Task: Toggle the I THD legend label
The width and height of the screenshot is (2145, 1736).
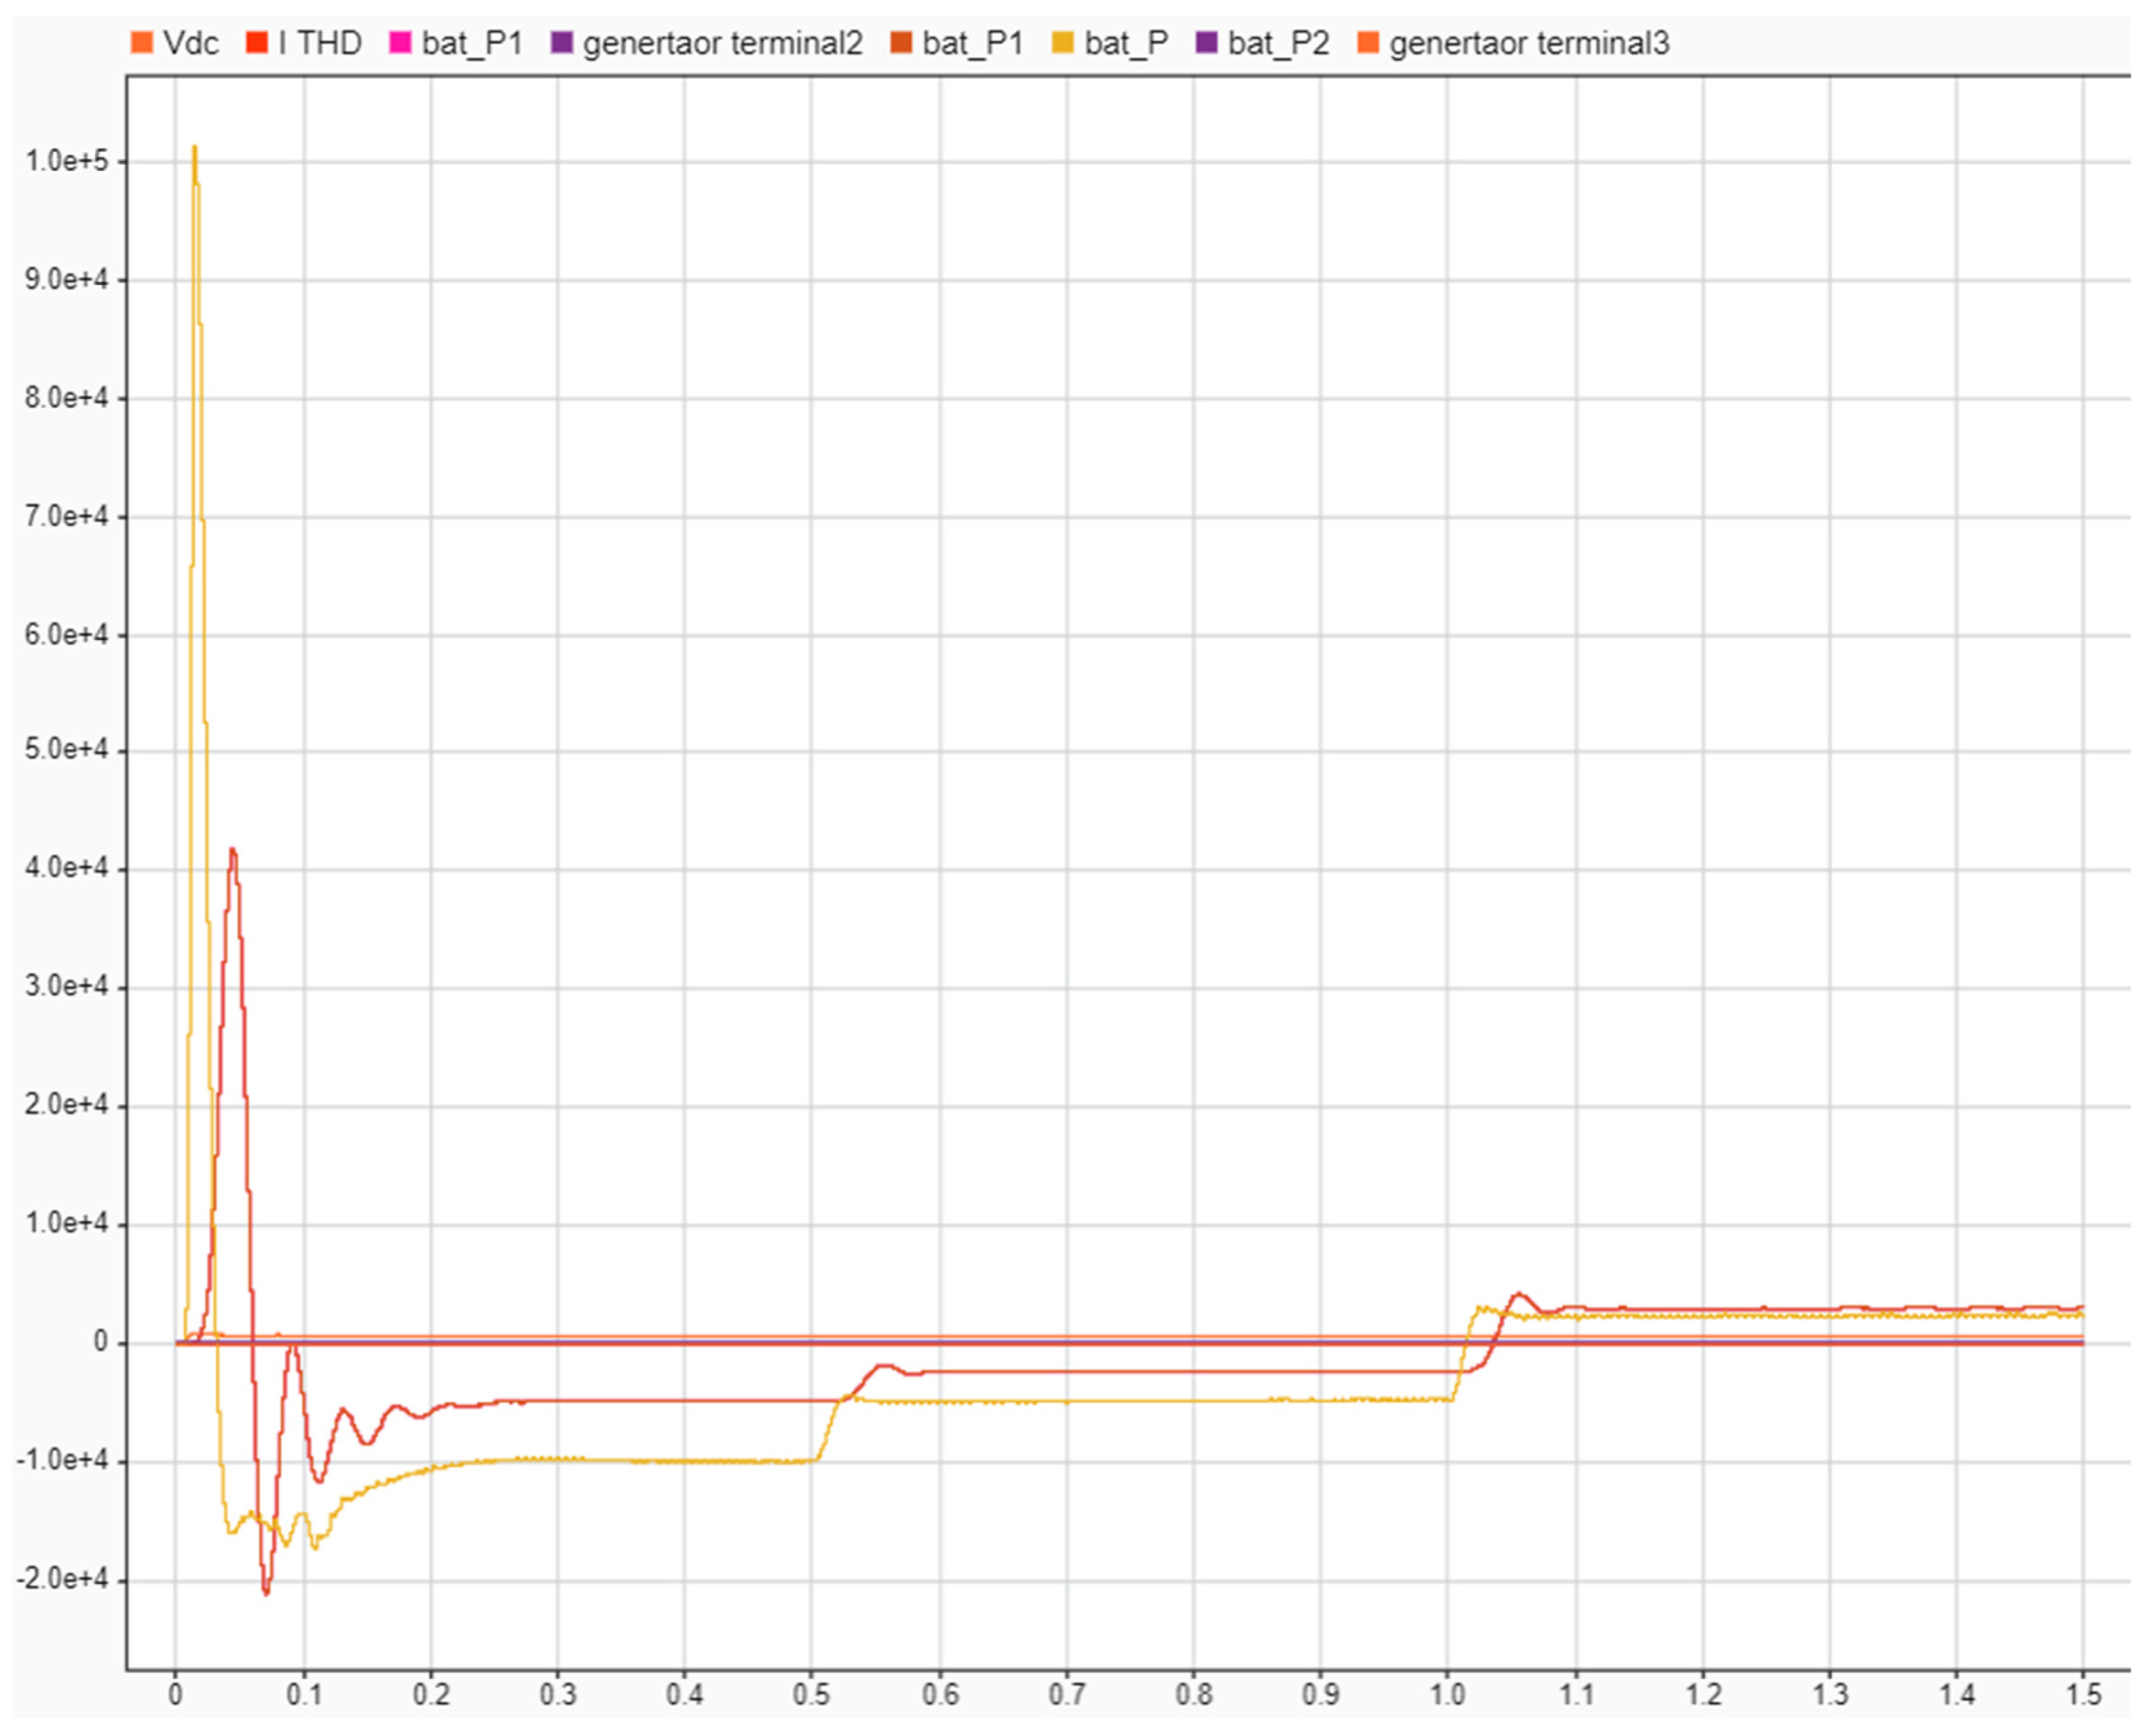Action: [x=320, y=43]
